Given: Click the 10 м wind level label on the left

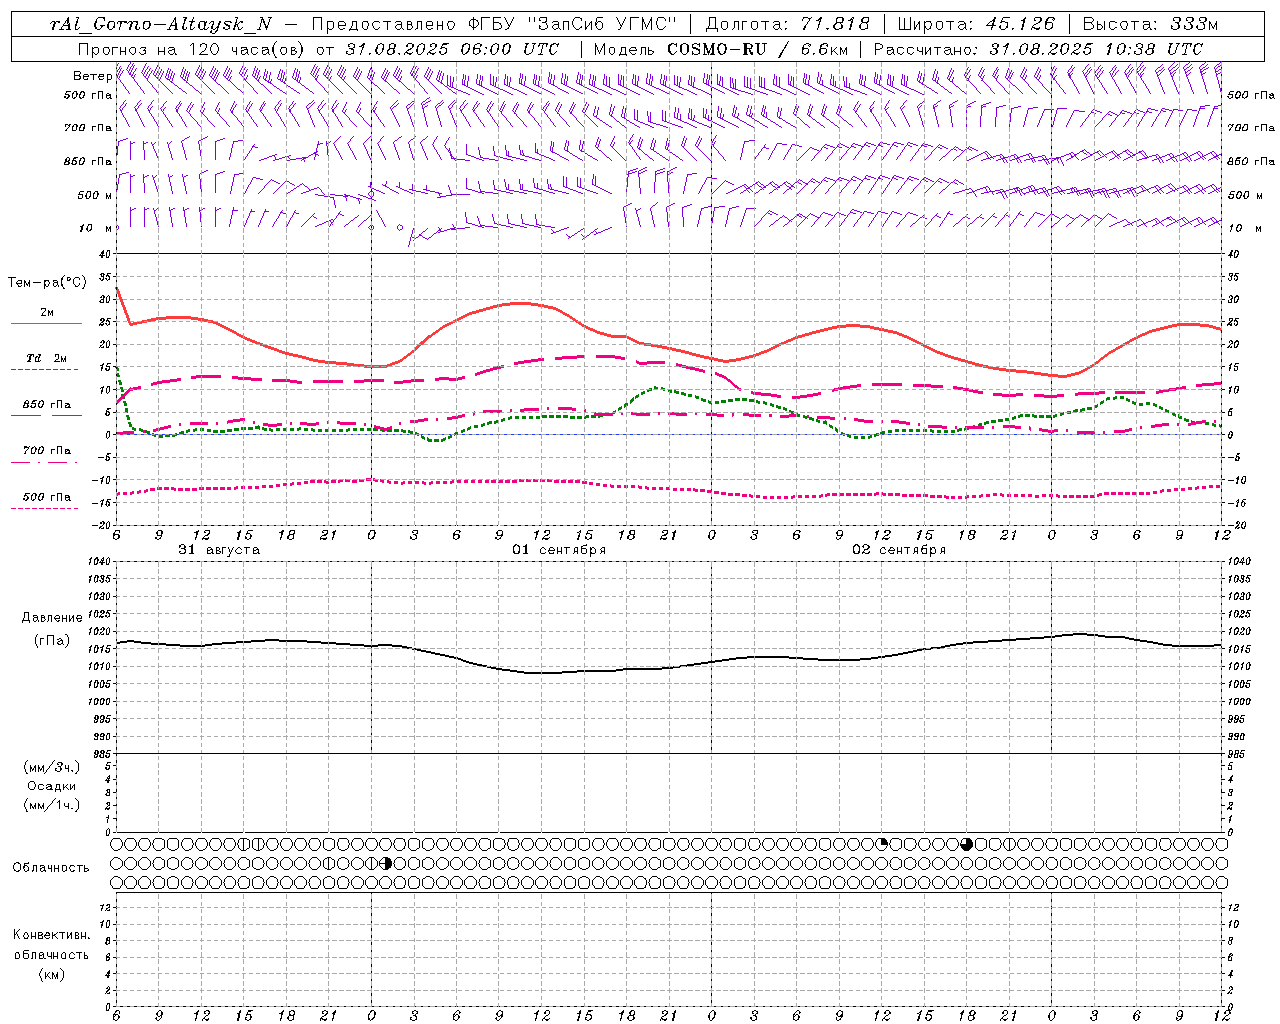Looking at the screenshot, I should click(x=96, y=228).
